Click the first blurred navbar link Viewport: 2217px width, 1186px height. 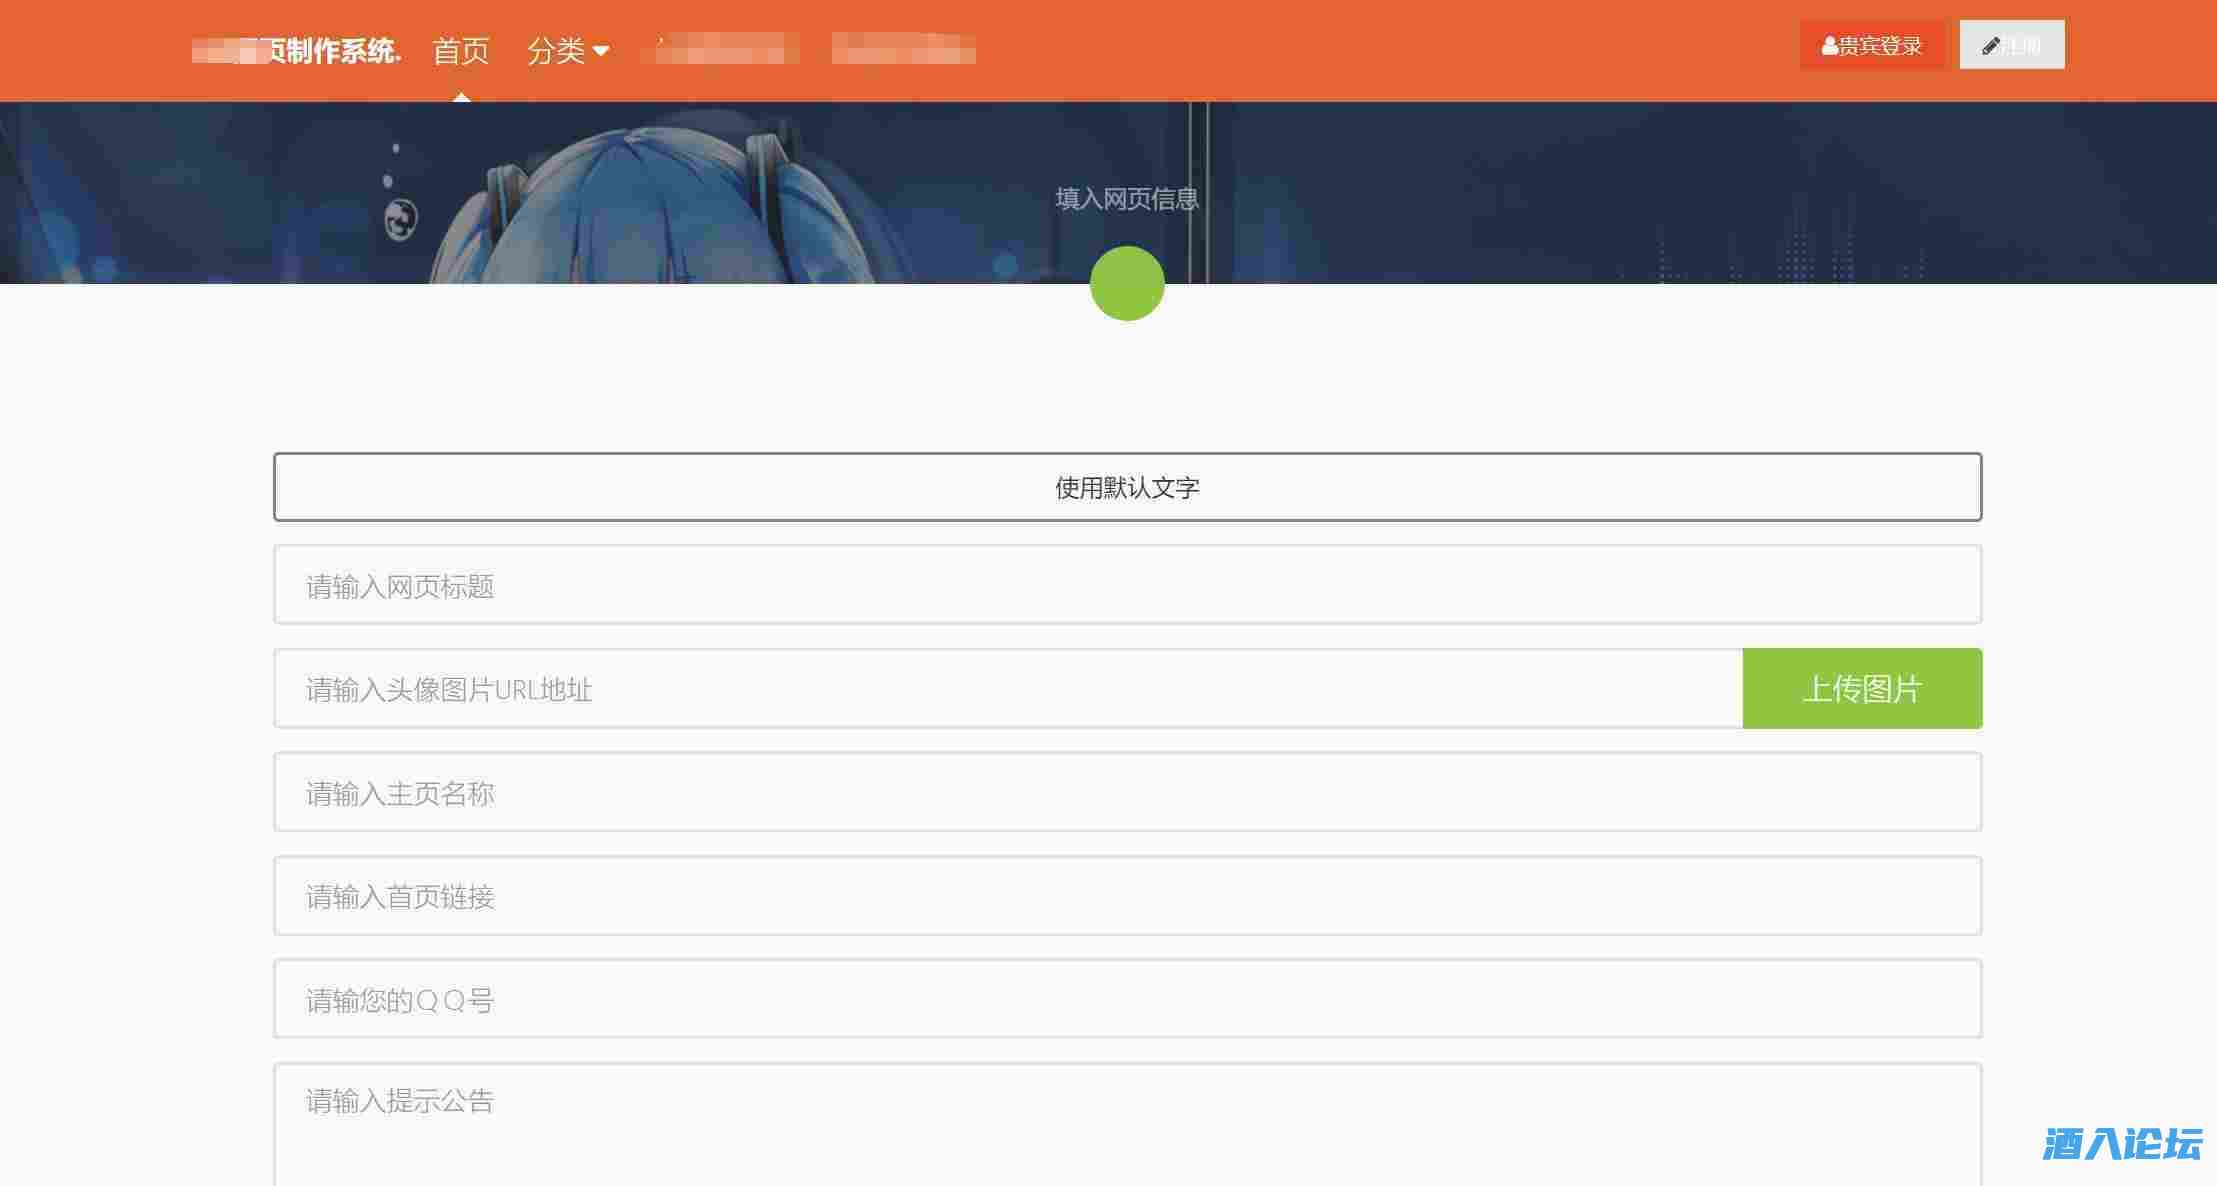point(721,50)
